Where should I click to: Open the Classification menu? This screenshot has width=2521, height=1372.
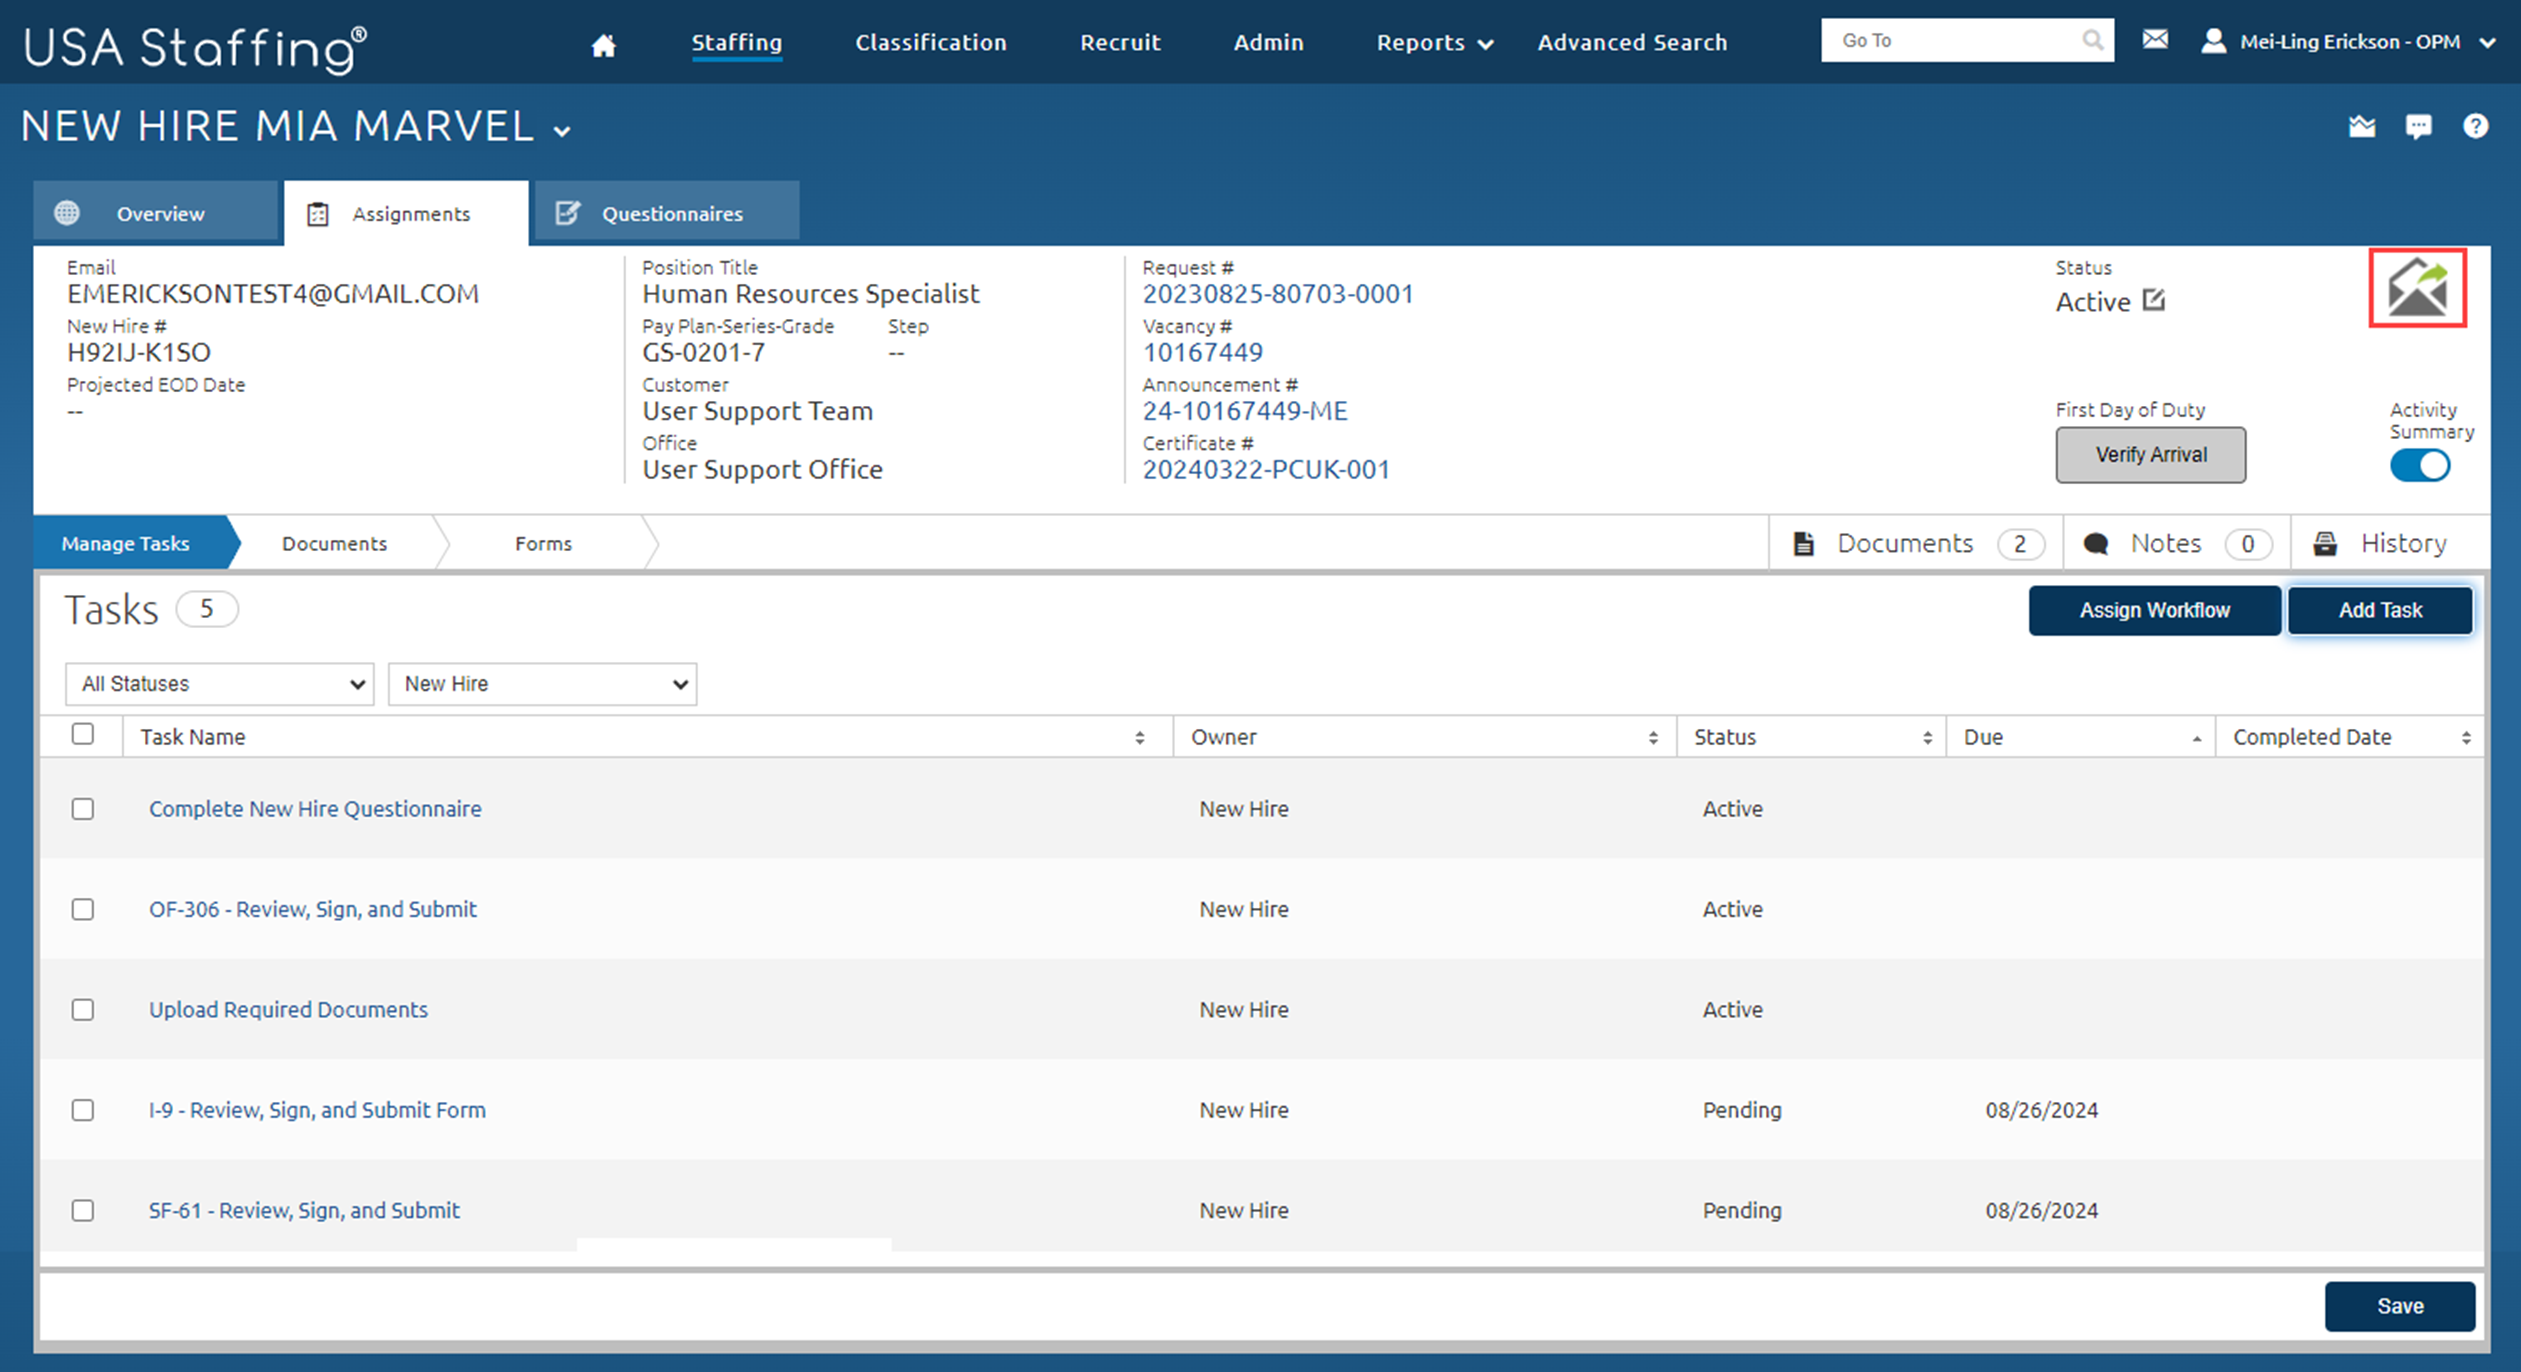[x=930, y=42]
